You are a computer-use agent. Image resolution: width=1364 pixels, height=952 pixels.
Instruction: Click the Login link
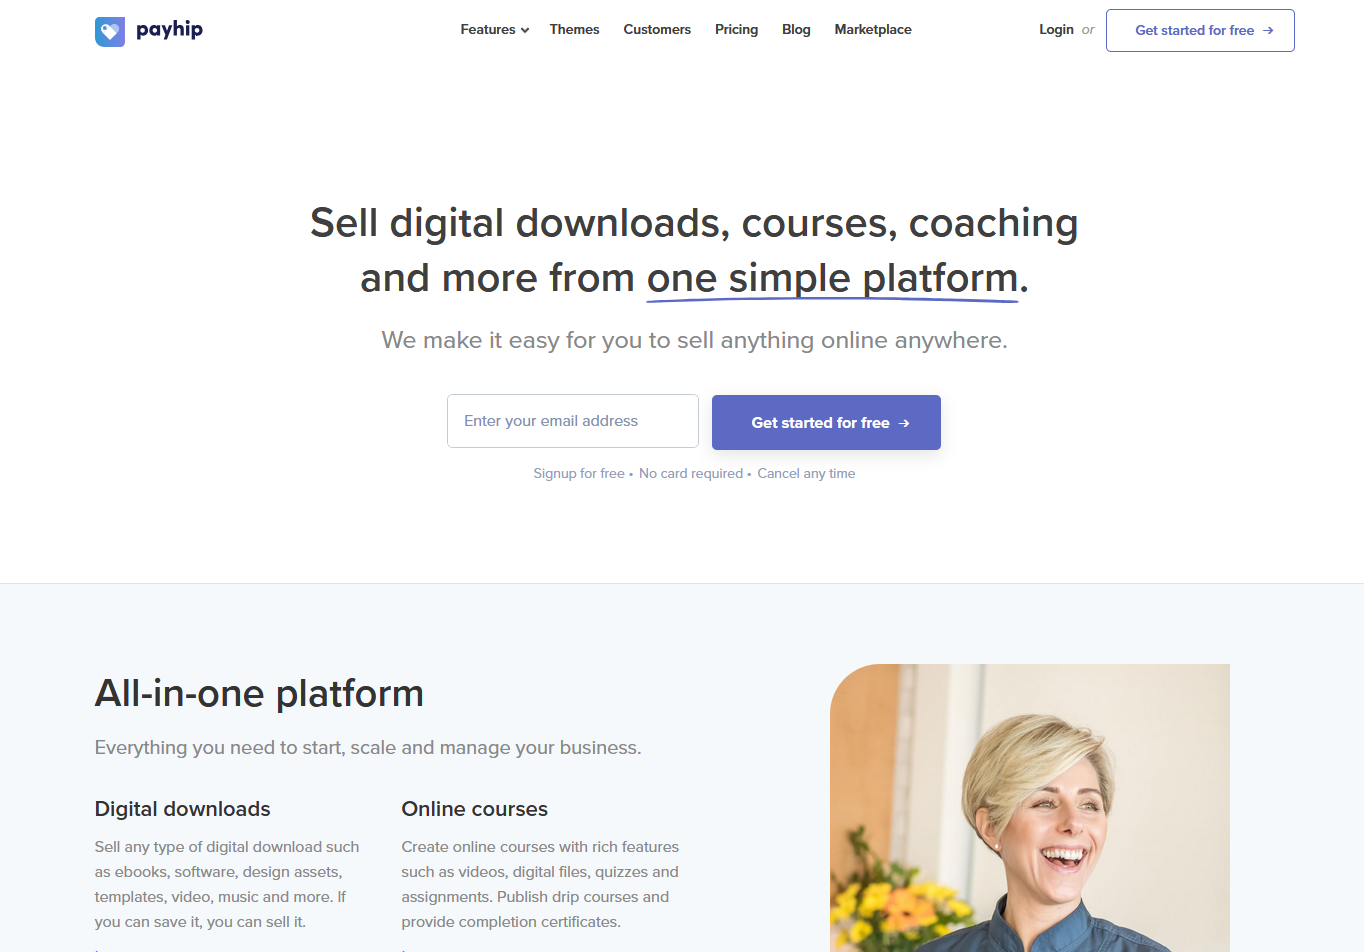point(1056,30)
